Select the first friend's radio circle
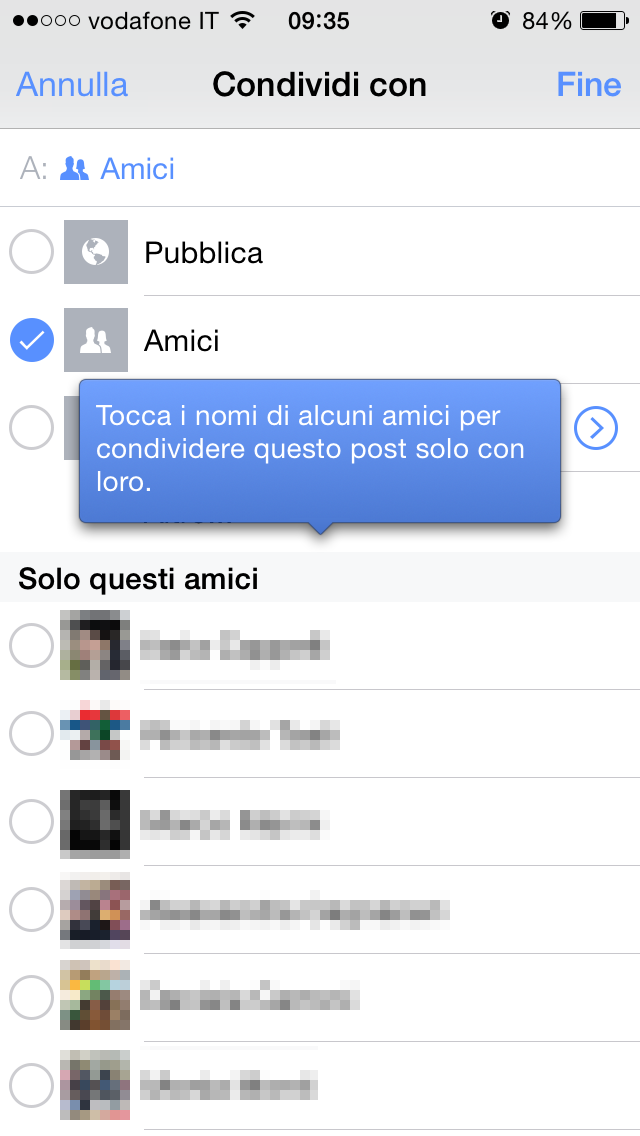 pos(31,647)
